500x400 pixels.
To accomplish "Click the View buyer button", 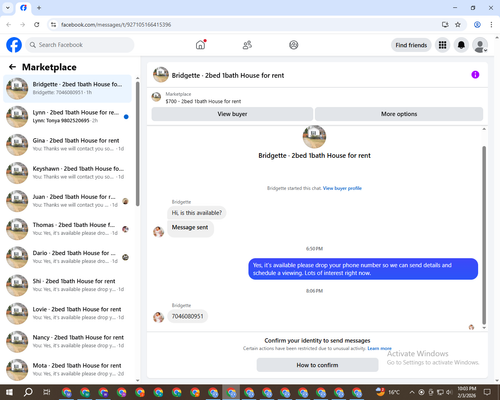I will pyautogui.click(x=232, y=114).
